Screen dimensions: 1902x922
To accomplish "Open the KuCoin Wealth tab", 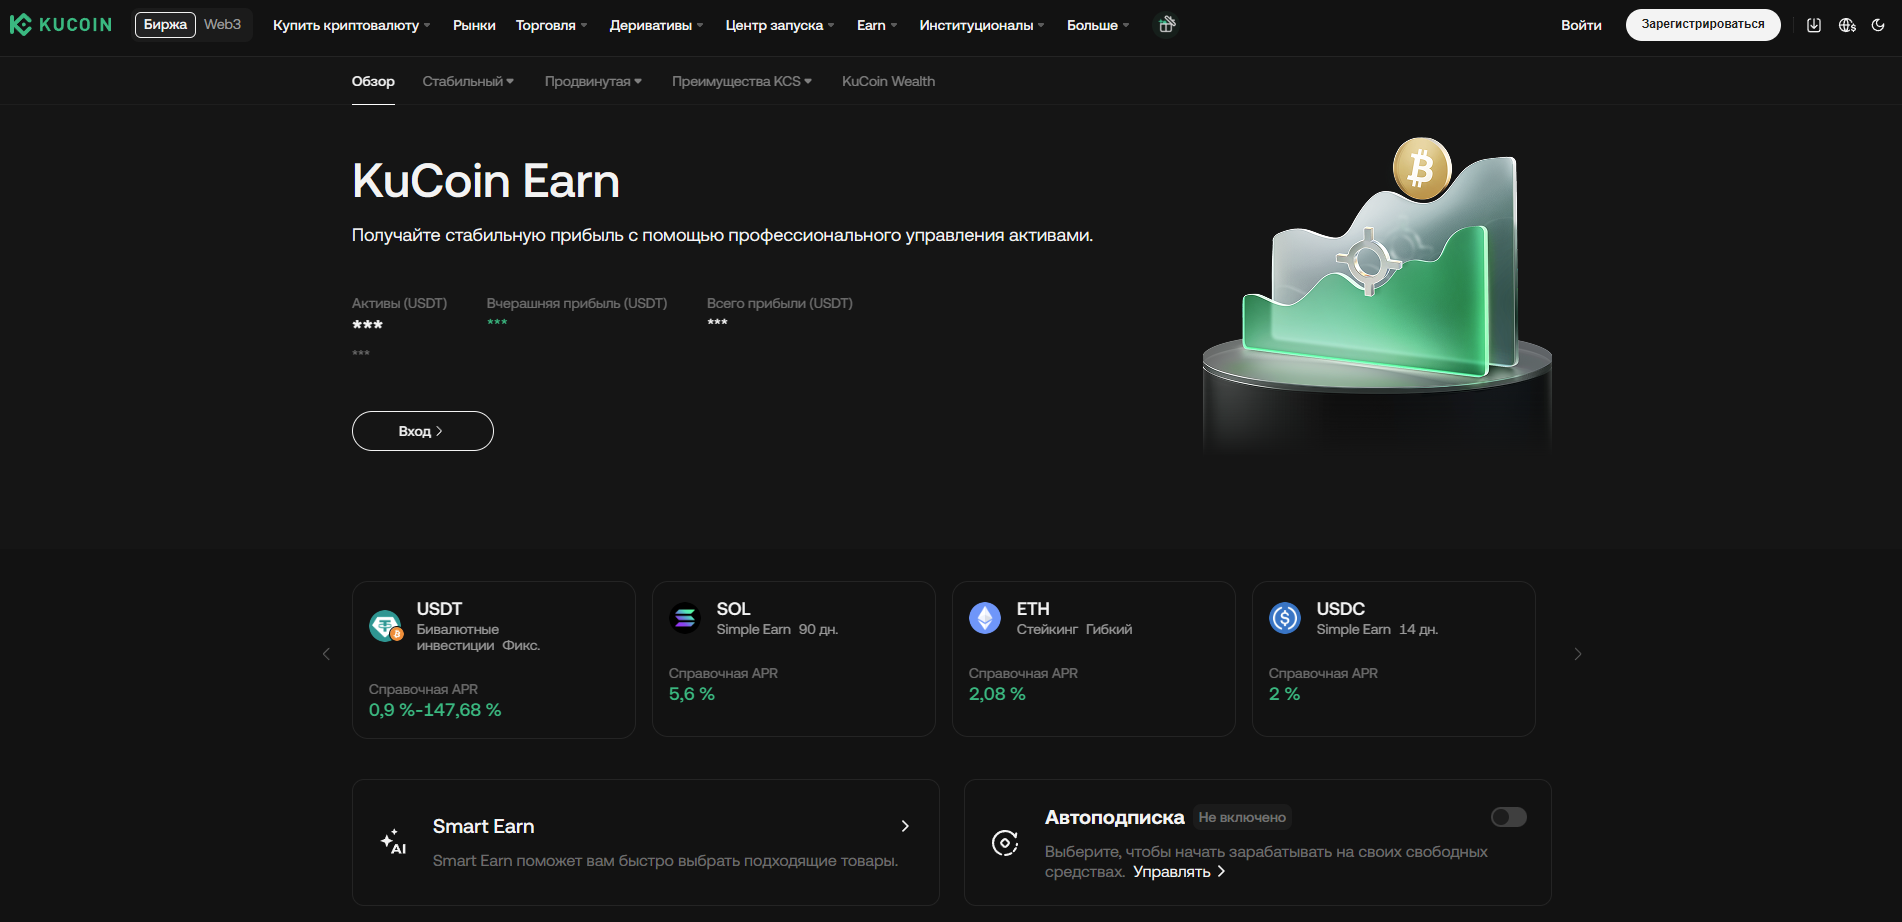I will [888, 81].
